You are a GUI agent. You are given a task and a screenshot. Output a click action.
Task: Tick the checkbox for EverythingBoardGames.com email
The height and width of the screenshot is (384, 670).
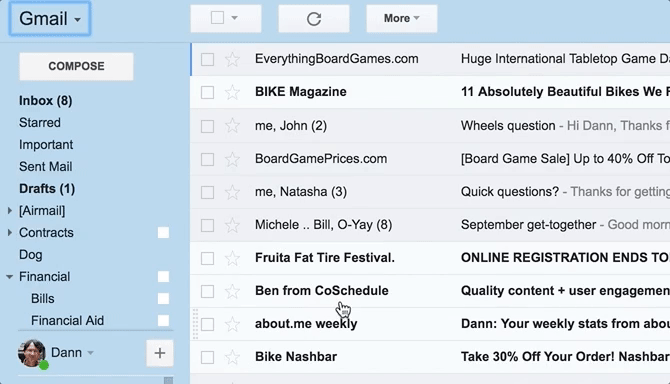[x=208, y=59]
